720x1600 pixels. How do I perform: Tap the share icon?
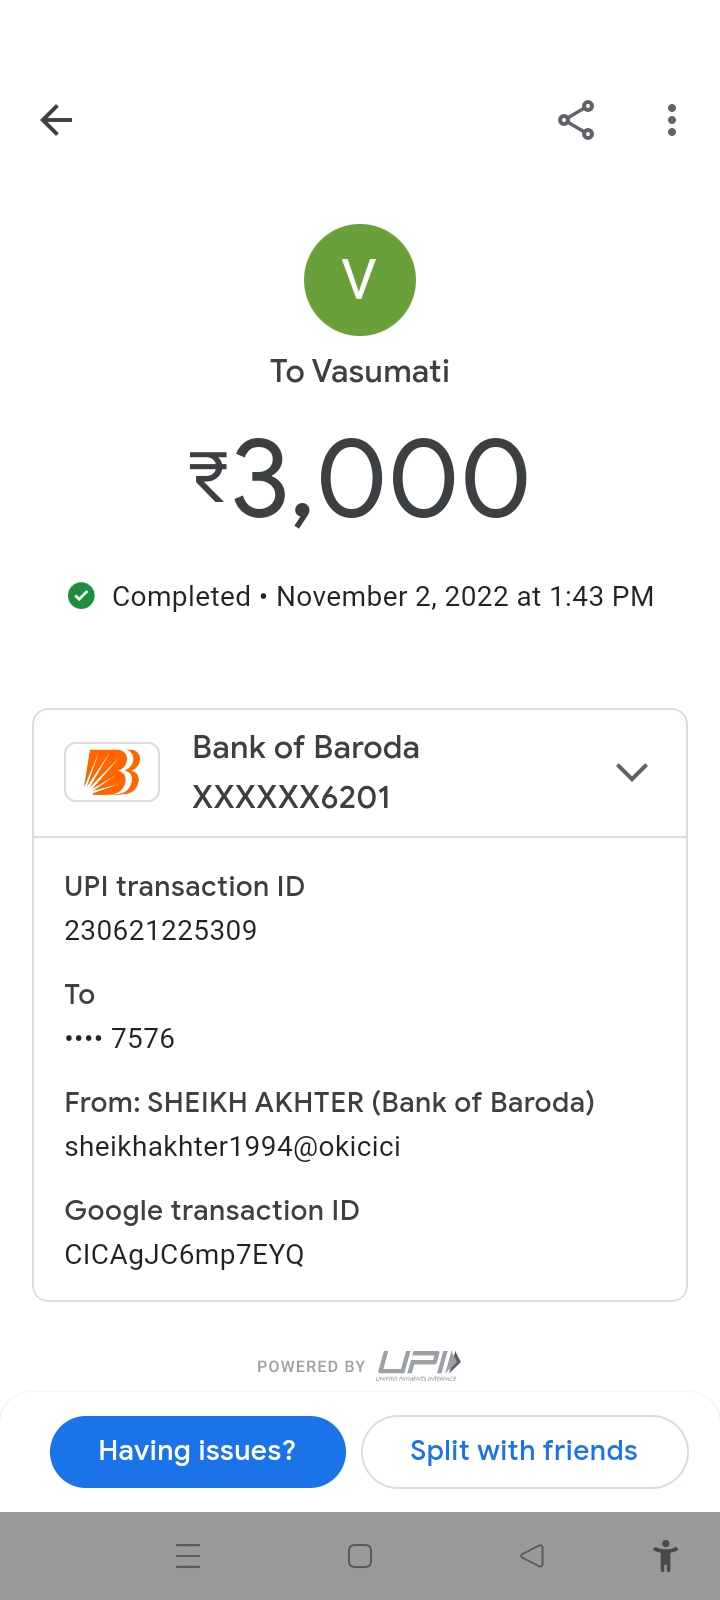[576, 121]
